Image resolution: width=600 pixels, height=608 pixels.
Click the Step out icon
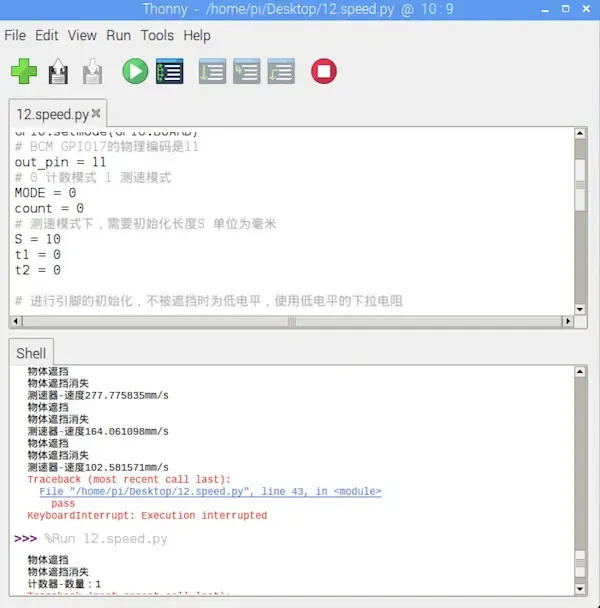pyautogui.click(x=281, y=71)
